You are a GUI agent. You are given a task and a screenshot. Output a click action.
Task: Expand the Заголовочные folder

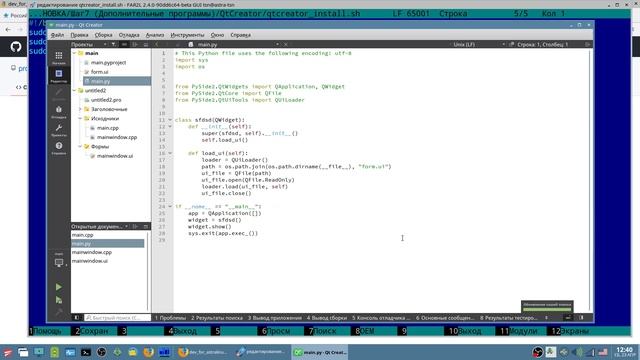point(80,109)
